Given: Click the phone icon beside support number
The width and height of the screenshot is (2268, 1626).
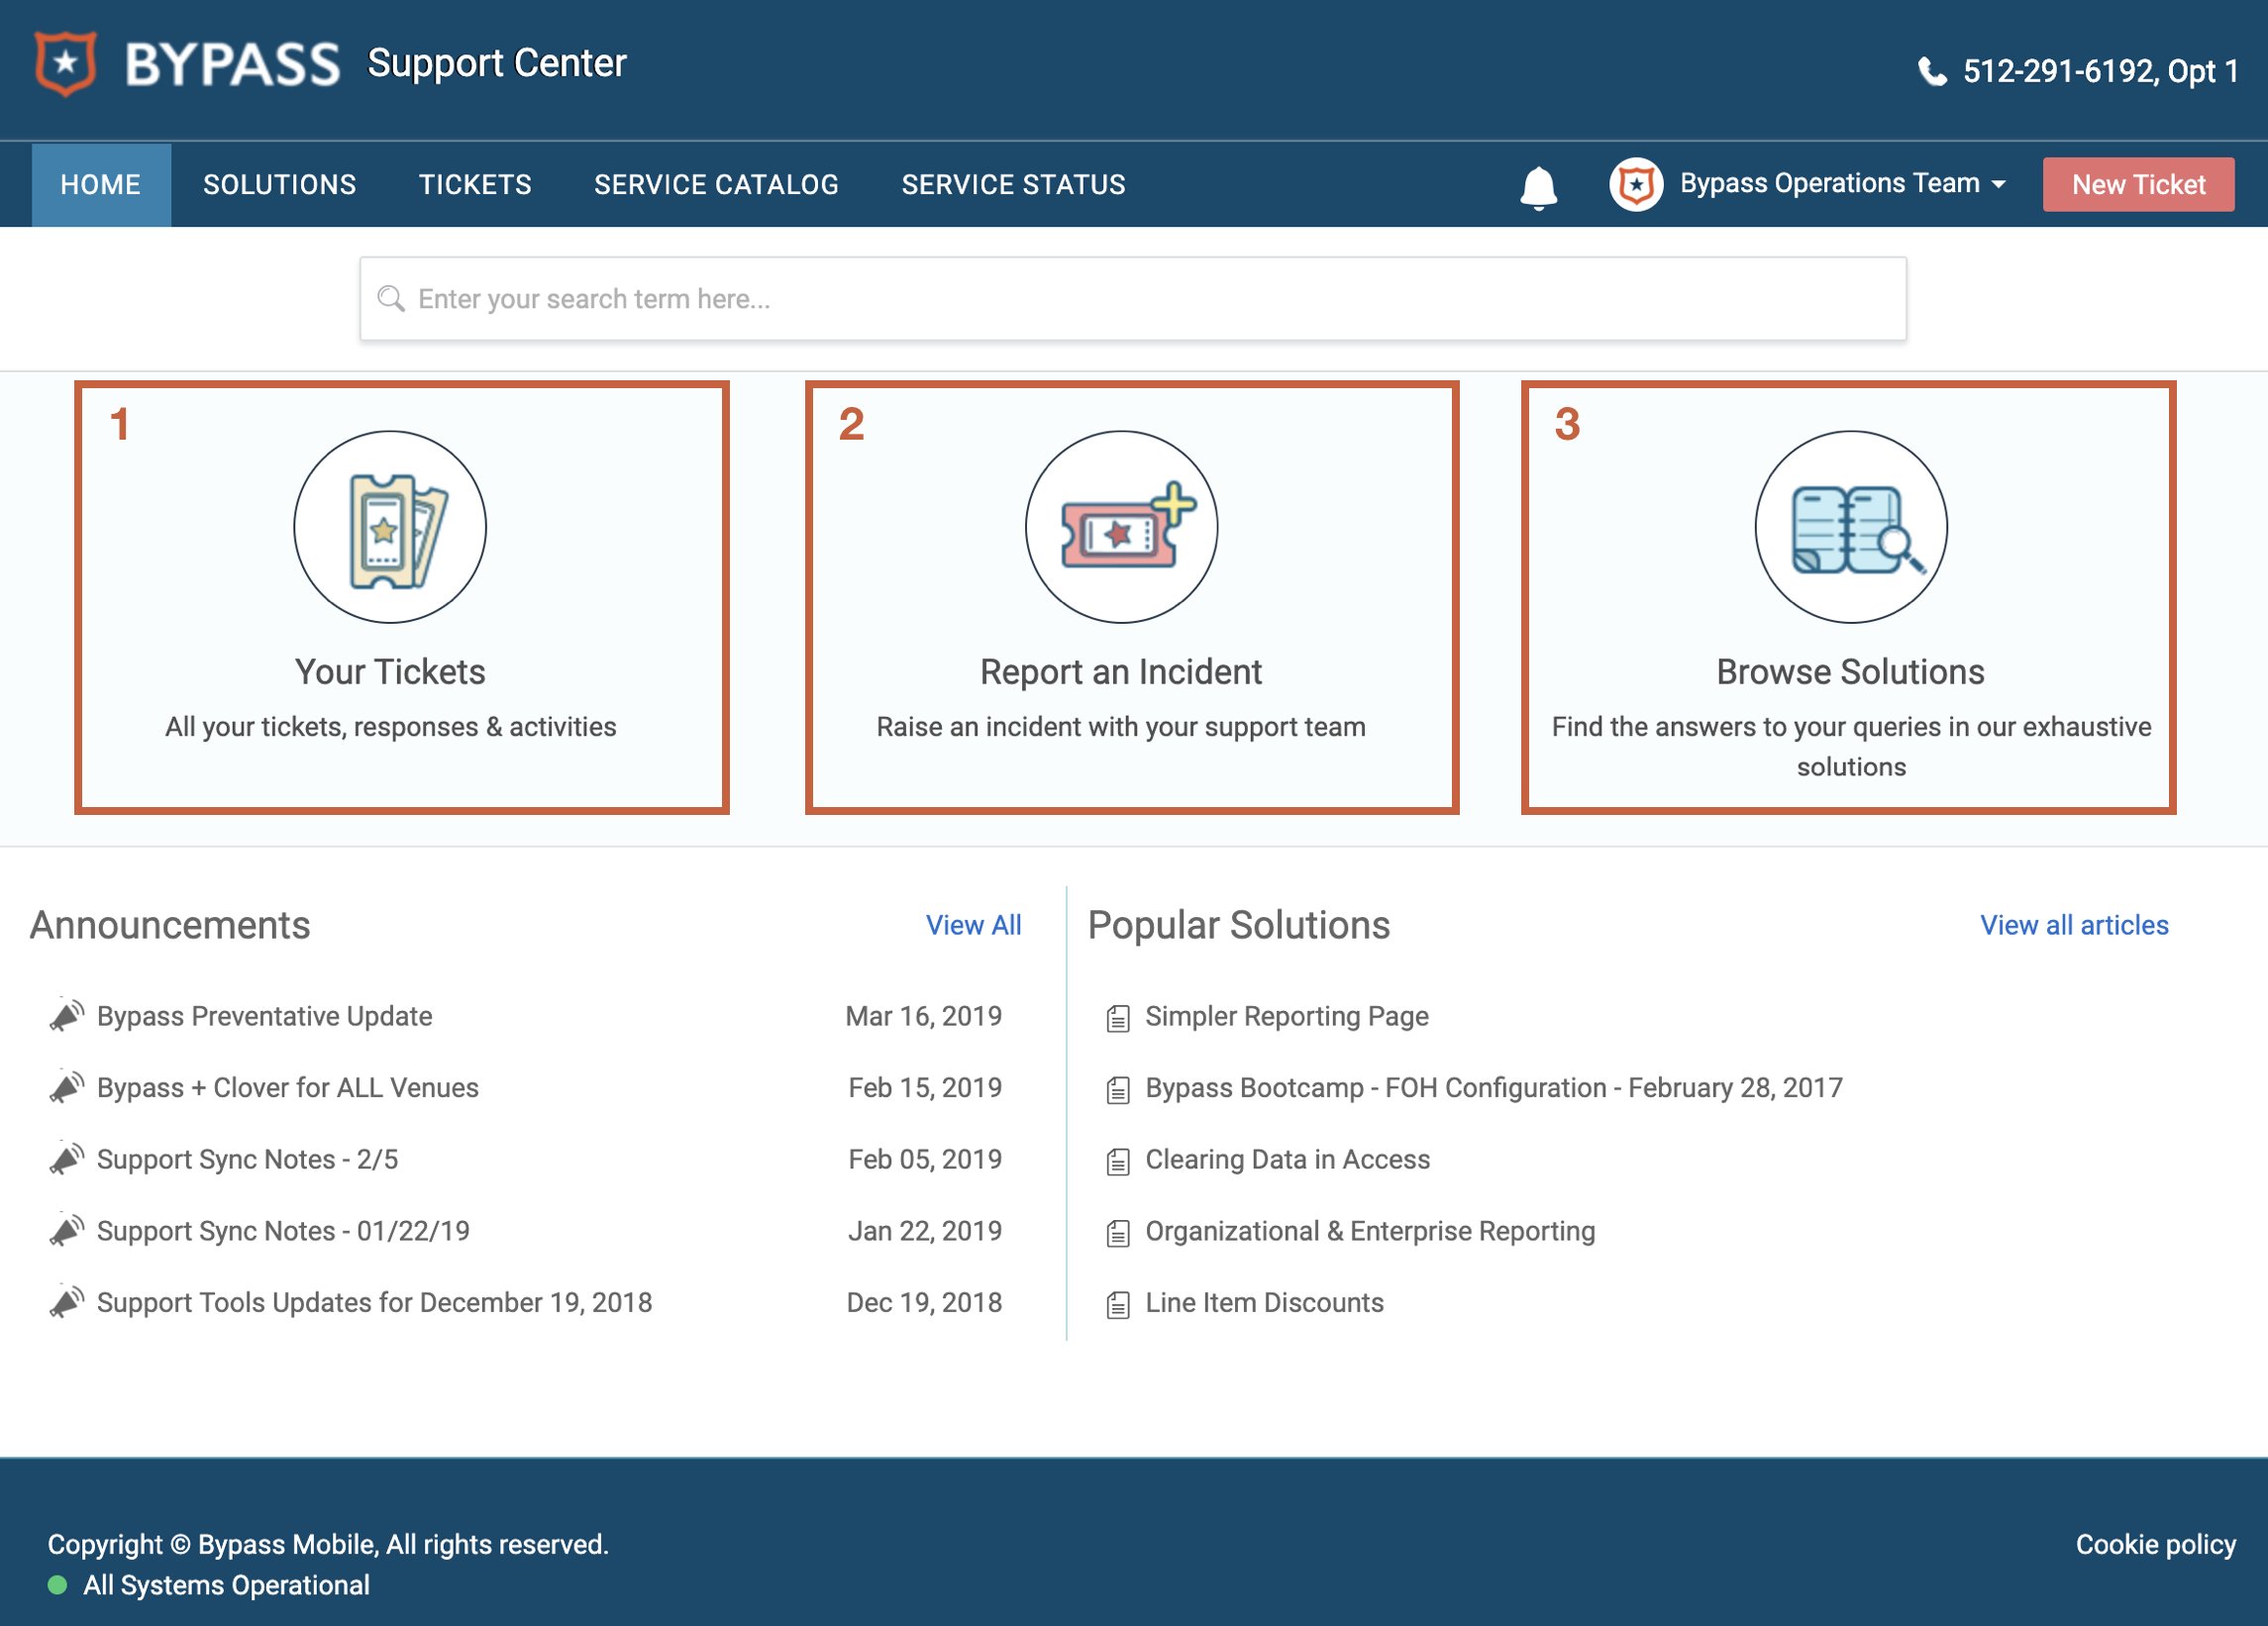Looking at the screenshot, I should (1932, 71).
